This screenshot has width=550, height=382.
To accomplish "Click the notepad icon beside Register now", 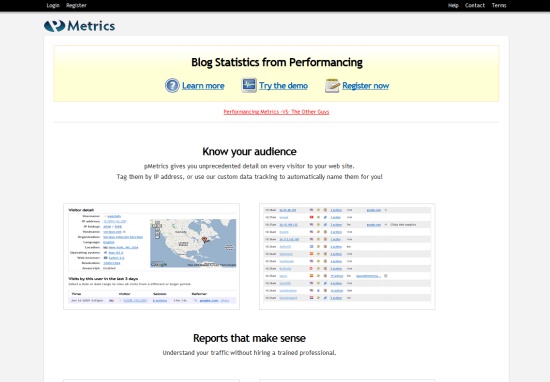I will pyautogui.click(x=332, y=86).
